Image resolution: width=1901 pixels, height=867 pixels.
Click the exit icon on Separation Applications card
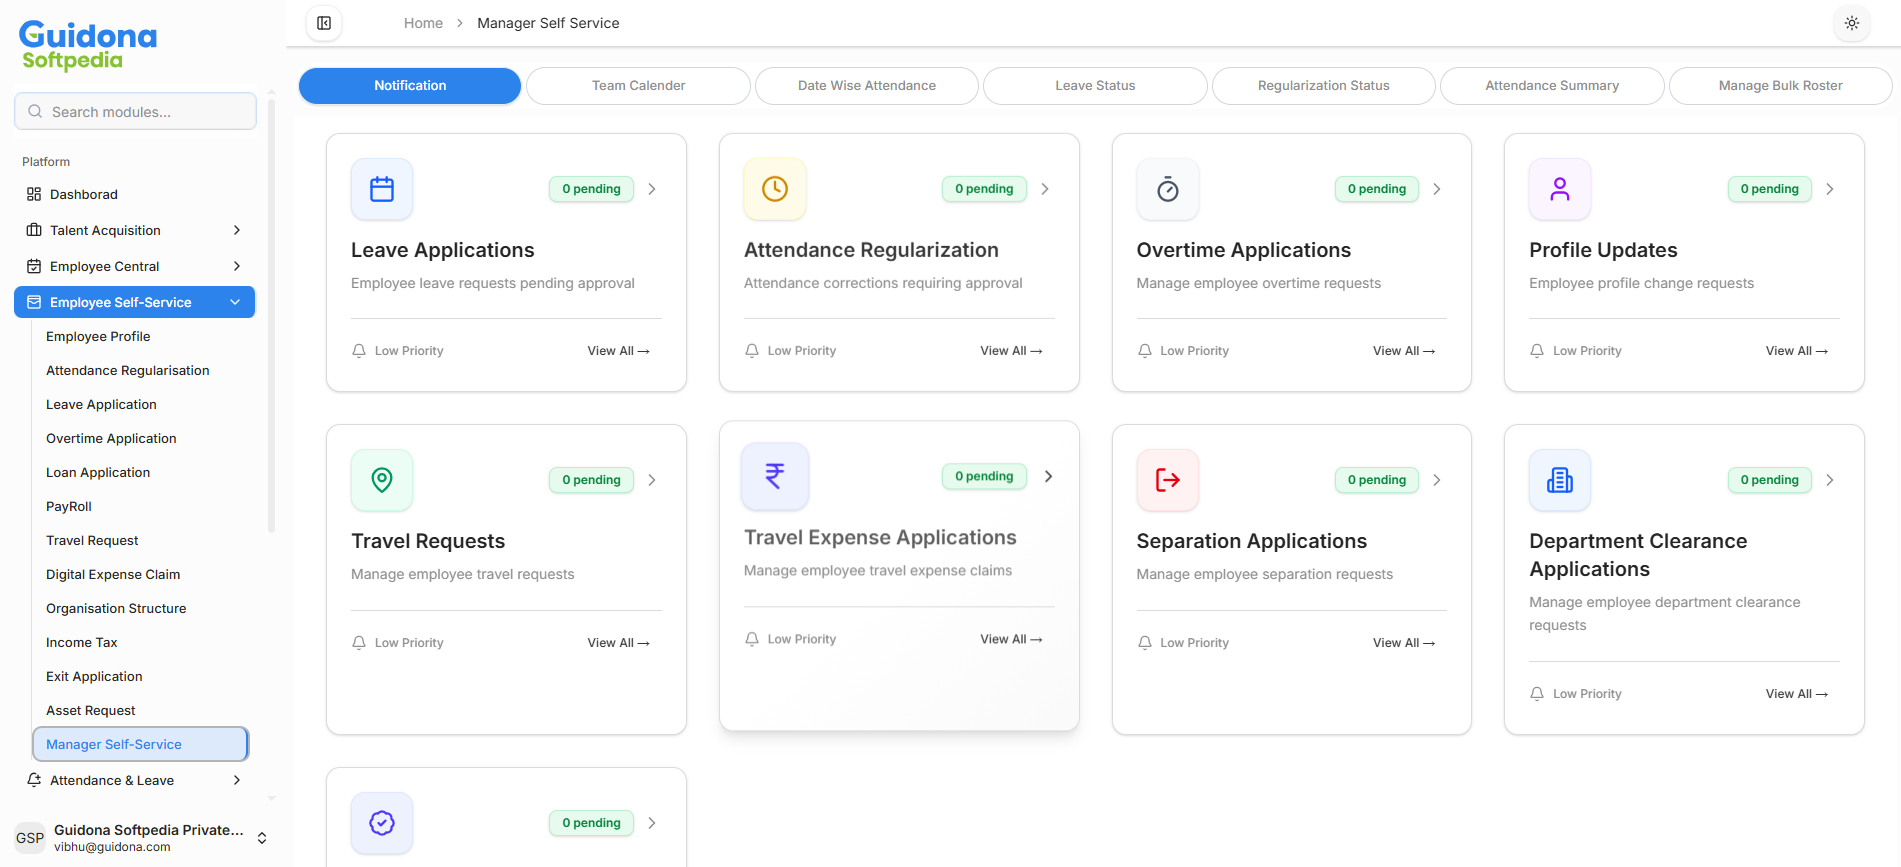pos(1167,480)
